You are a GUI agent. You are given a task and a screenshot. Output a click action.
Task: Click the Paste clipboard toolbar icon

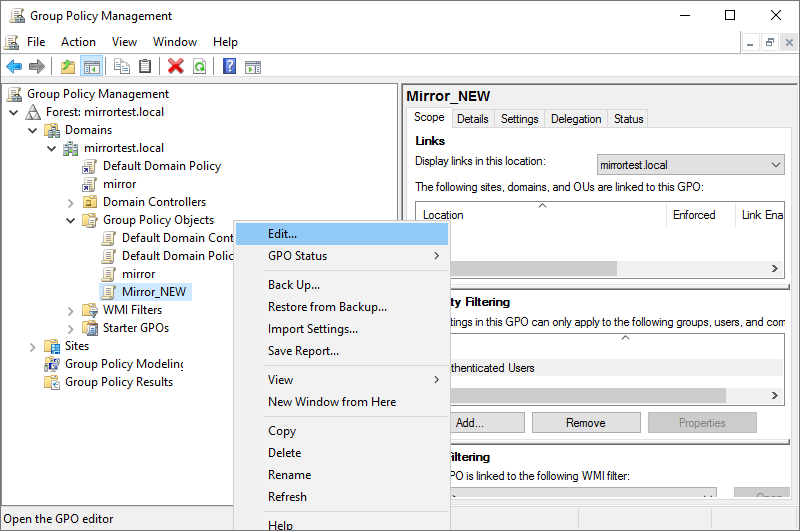(145, 66)
